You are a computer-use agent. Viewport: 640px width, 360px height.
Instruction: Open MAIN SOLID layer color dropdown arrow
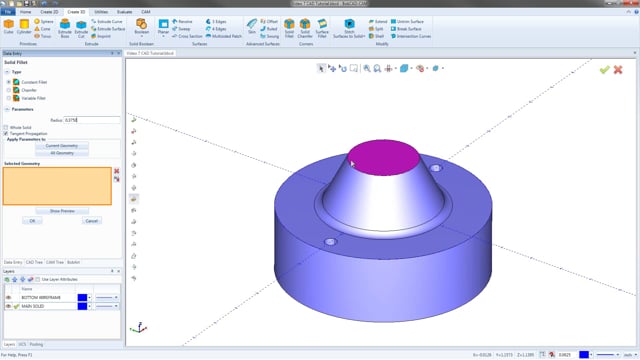pos(89,306)
